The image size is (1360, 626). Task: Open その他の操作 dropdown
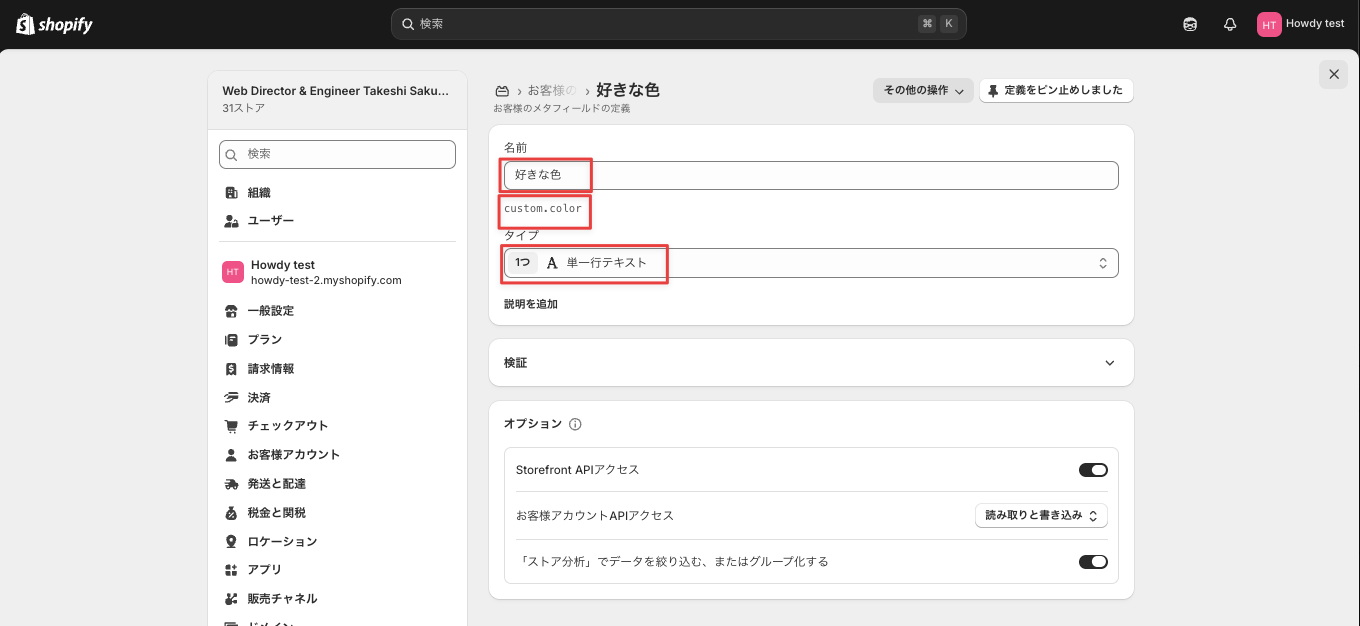[923, 91]
